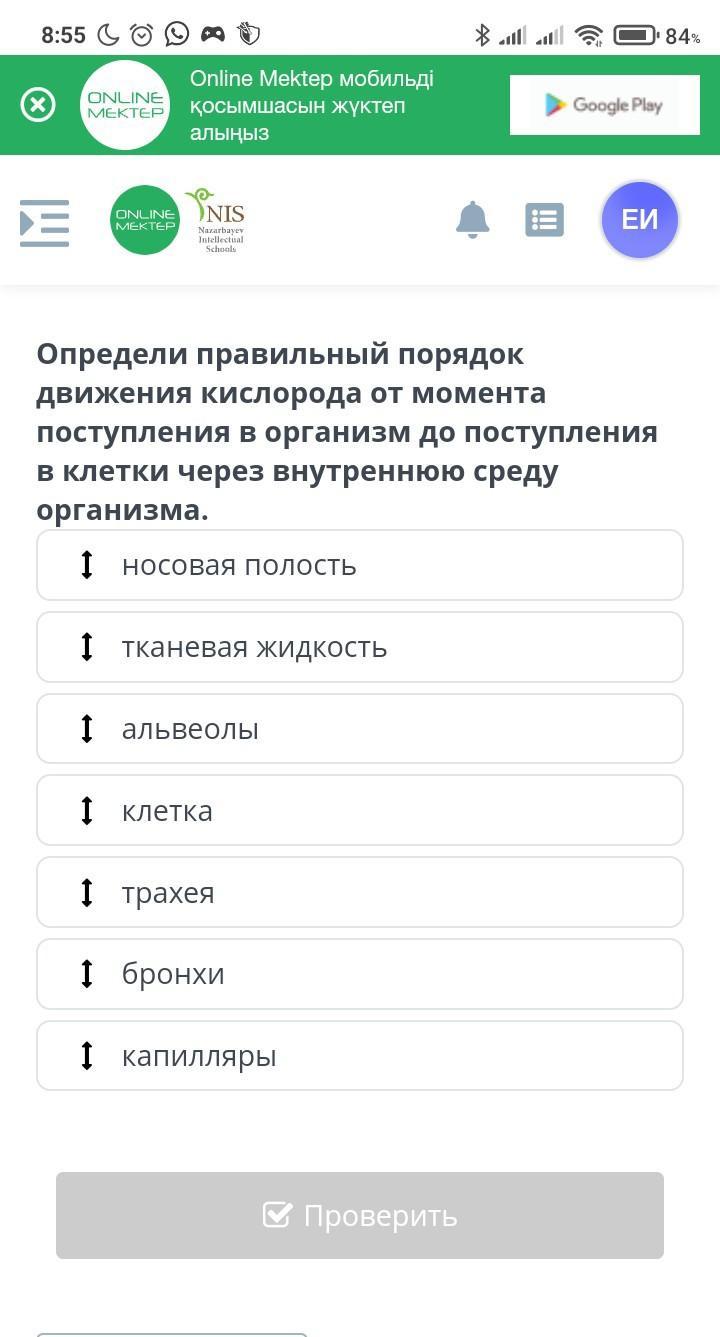
Task: Click drag handle for альвеолы
Action: coord(87,729)
